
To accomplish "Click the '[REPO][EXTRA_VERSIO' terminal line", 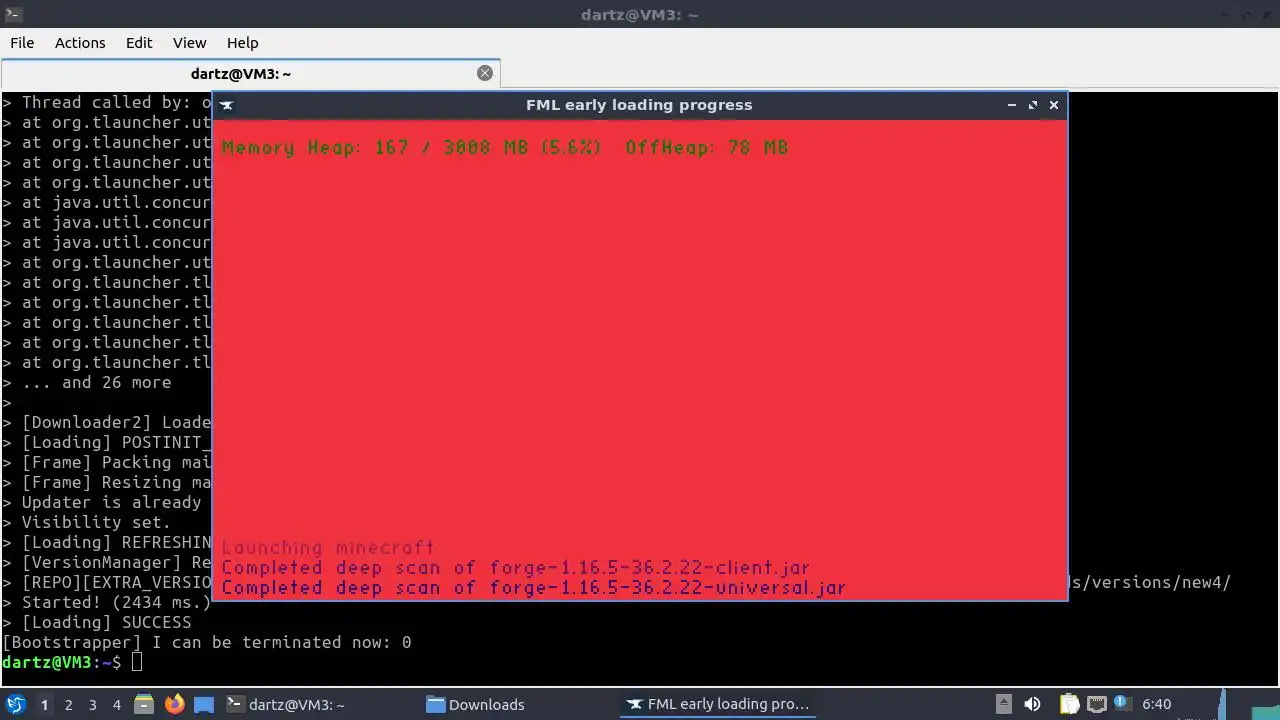I will point(106,582).
